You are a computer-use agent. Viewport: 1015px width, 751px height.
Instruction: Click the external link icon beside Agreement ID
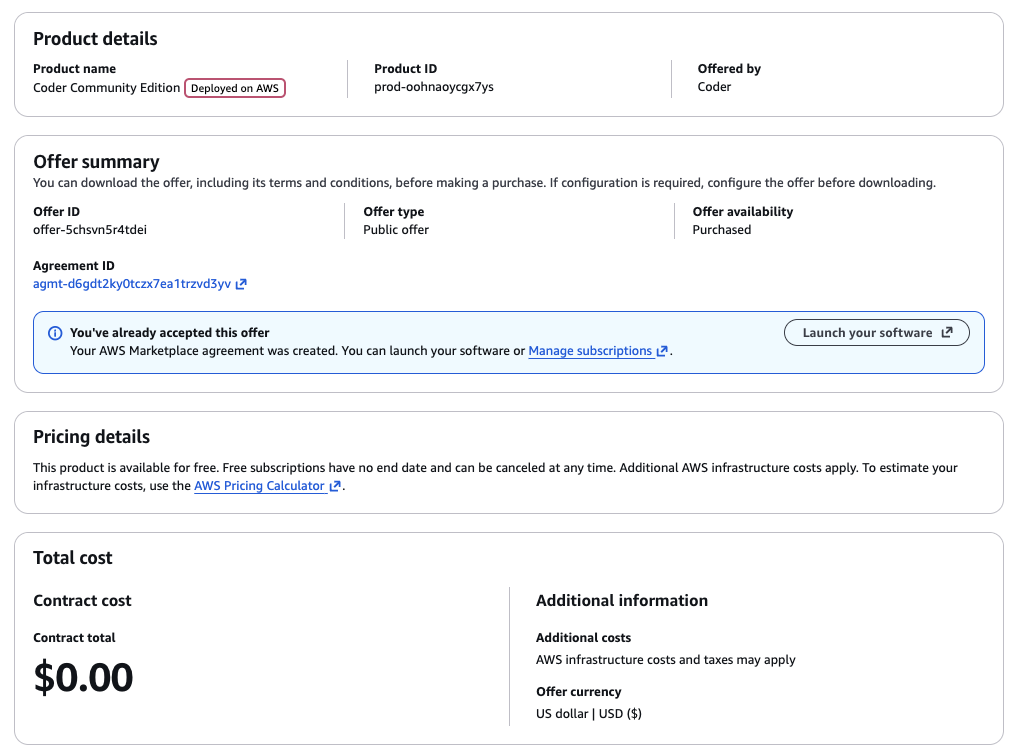[x=240, y=284]
